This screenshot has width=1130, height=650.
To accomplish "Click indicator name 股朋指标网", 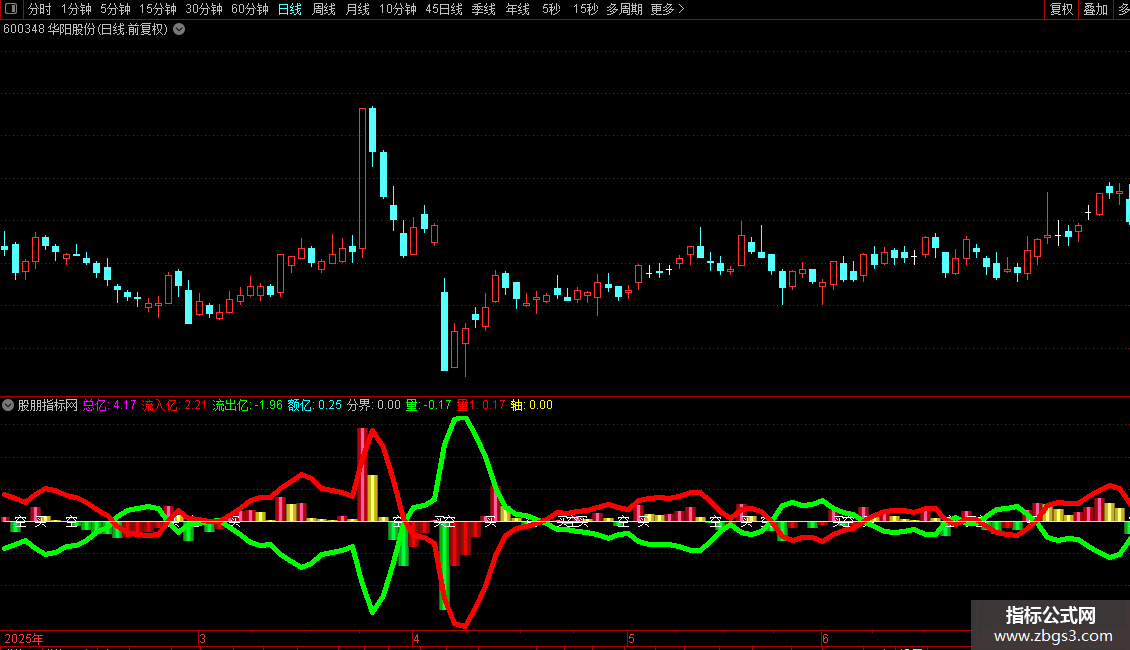I will click(x=48, y=405).
